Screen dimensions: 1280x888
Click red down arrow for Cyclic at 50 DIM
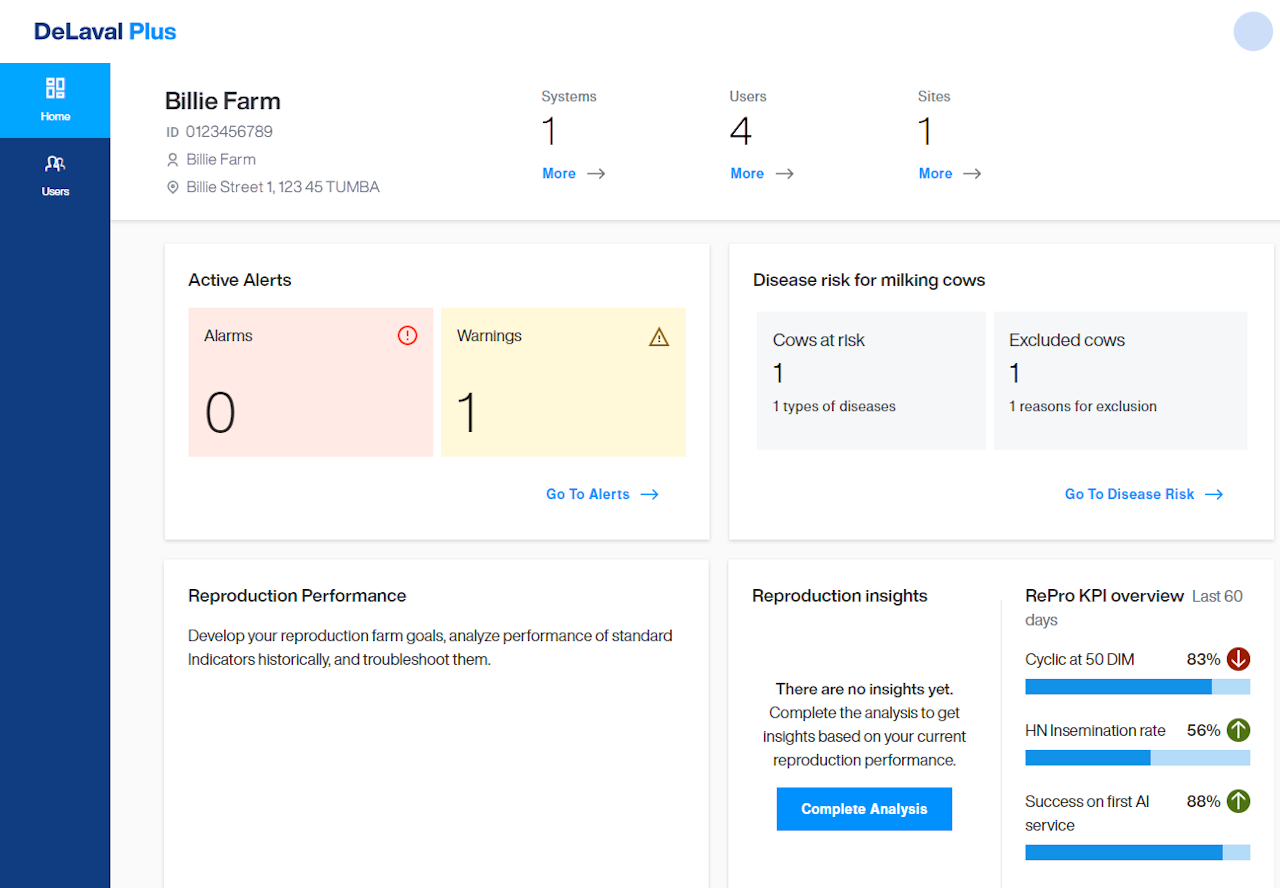1238,659
